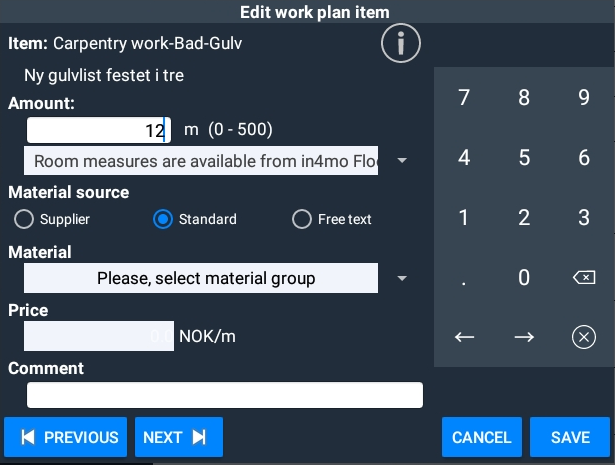The width and height of the screenshot is (615, 465).
Task: Click the Amount input field
Action: click(x=98, y=130)
